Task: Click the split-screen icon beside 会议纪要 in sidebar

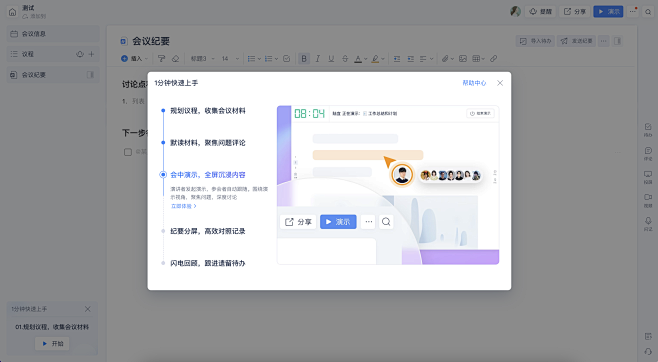Action: tap(90, 75)
